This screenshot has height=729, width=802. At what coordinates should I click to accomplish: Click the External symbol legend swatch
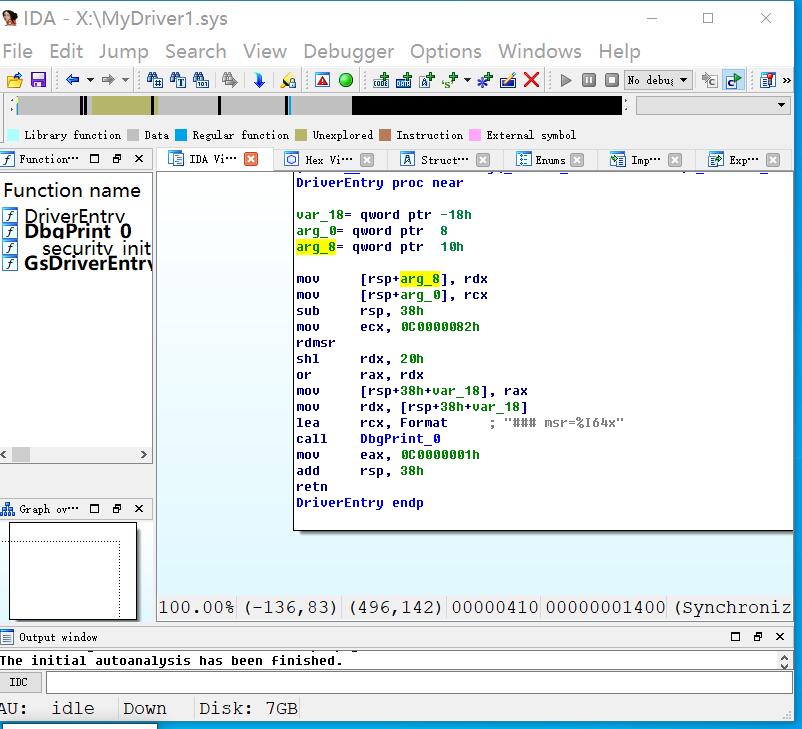[x=475, y=135]
